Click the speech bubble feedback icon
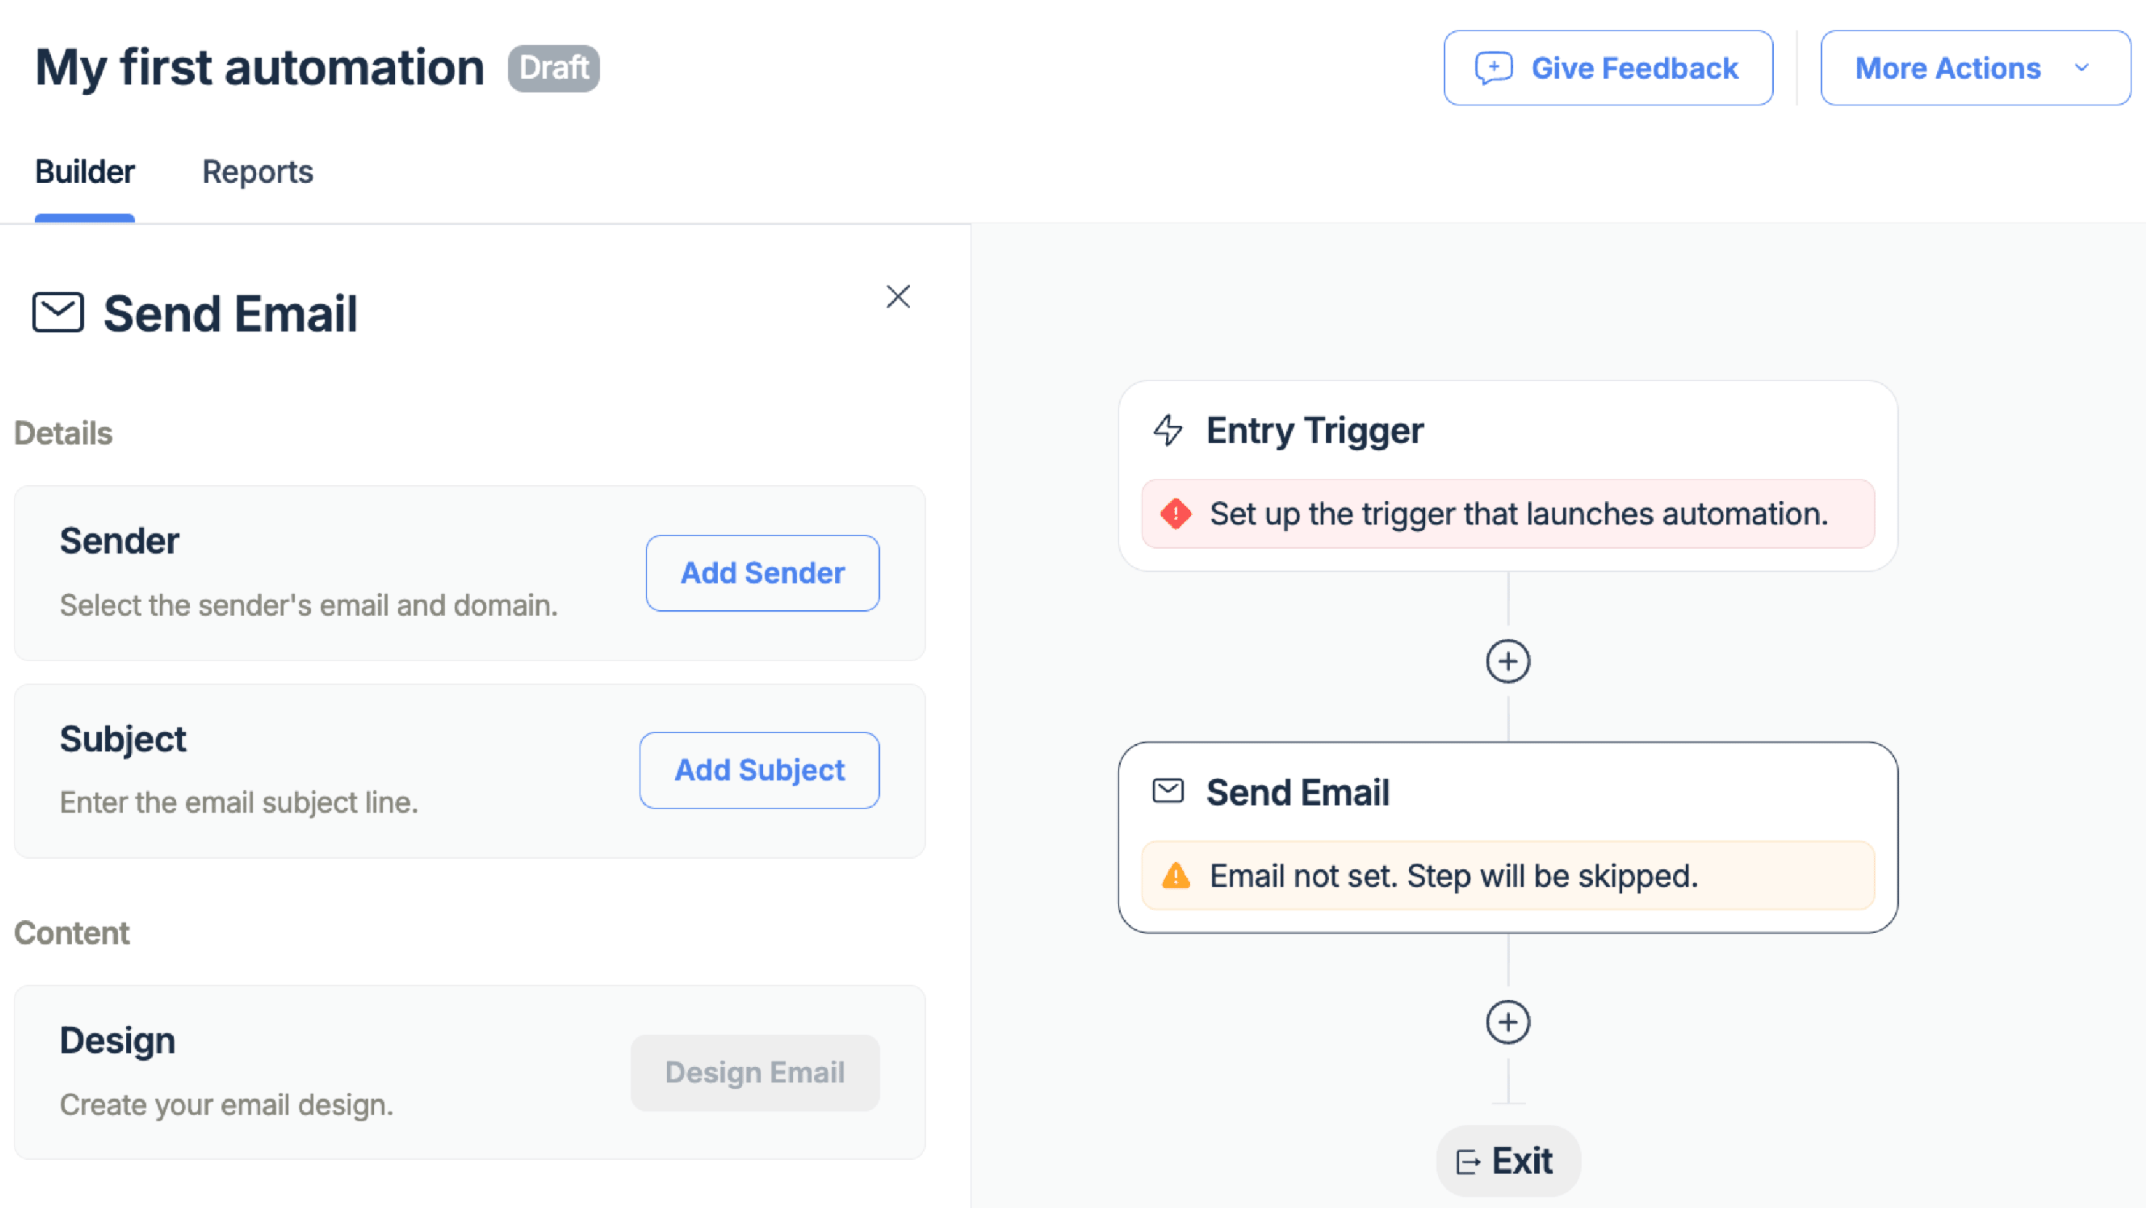Image resolution: width=2146 pixels, height=1208 pixels. [1493, 68]
